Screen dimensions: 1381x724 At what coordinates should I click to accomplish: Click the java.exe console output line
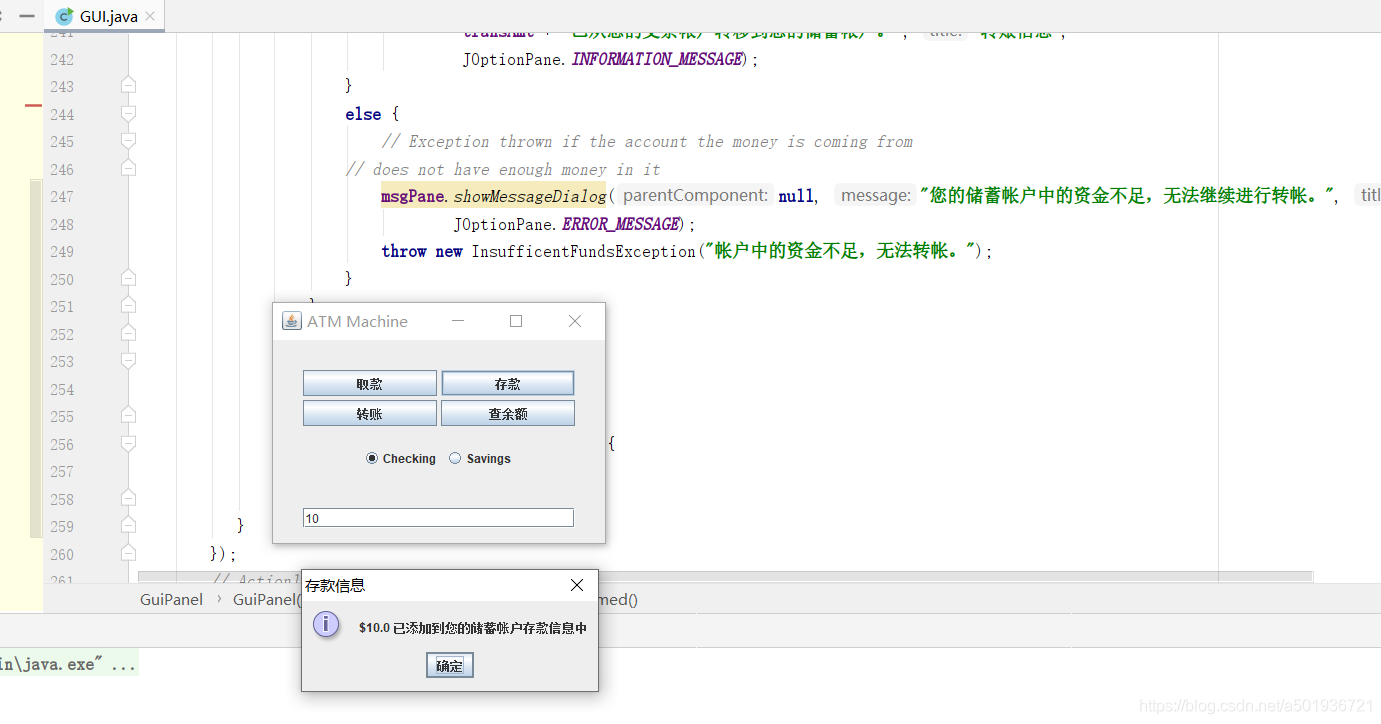(68, 664)
